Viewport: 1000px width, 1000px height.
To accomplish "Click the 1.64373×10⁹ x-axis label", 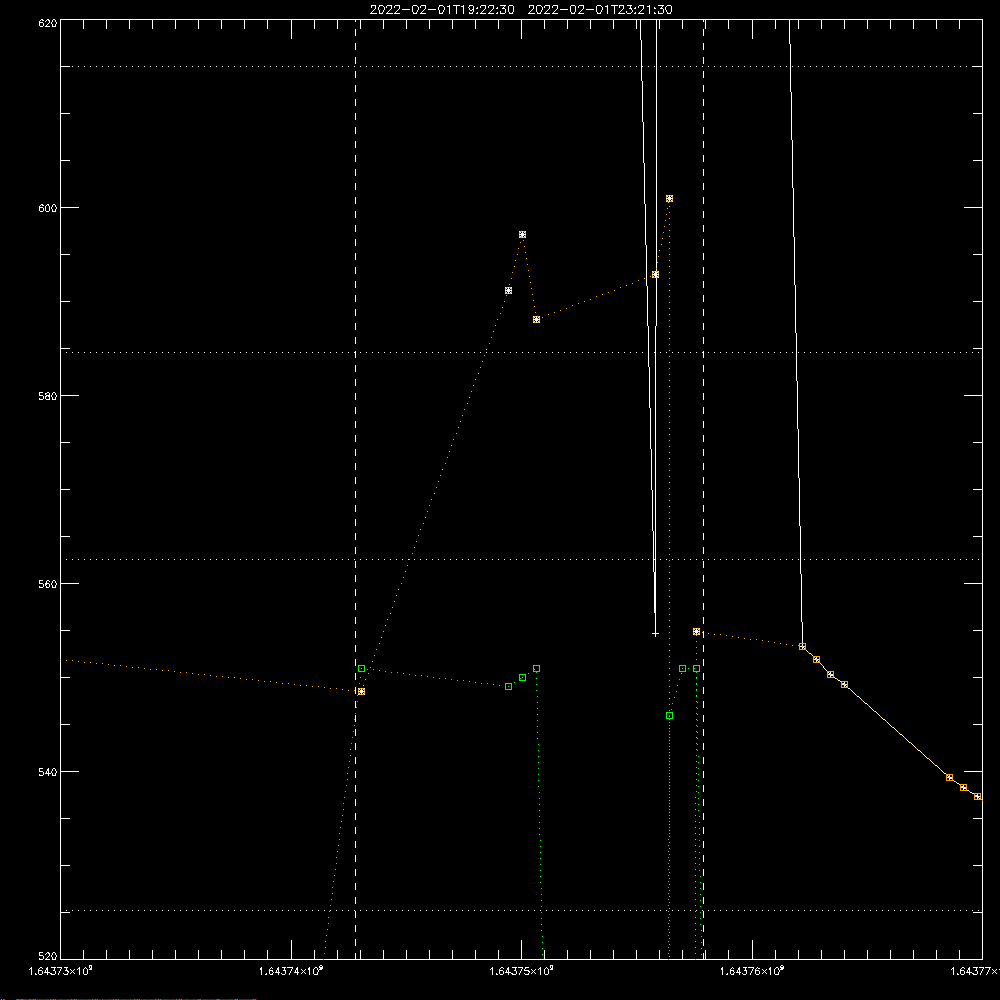I will click(61, 971).
